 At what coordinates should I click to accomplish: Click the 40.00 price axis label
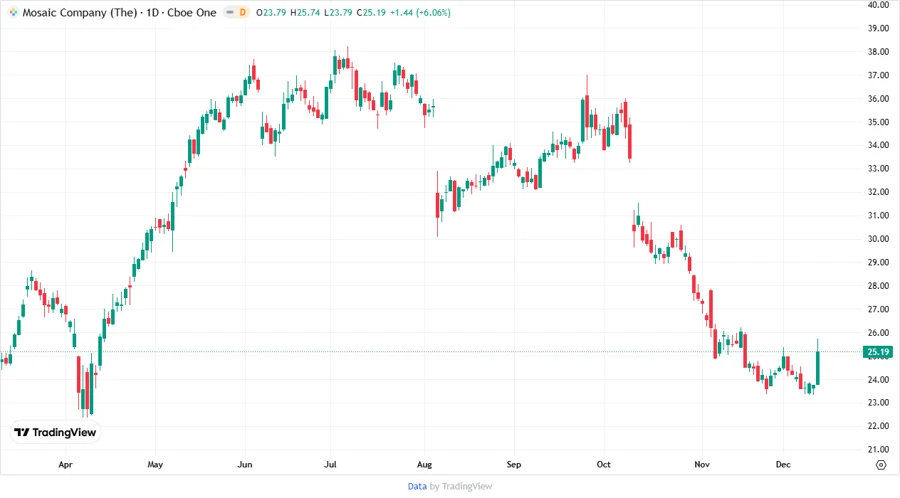878,5
